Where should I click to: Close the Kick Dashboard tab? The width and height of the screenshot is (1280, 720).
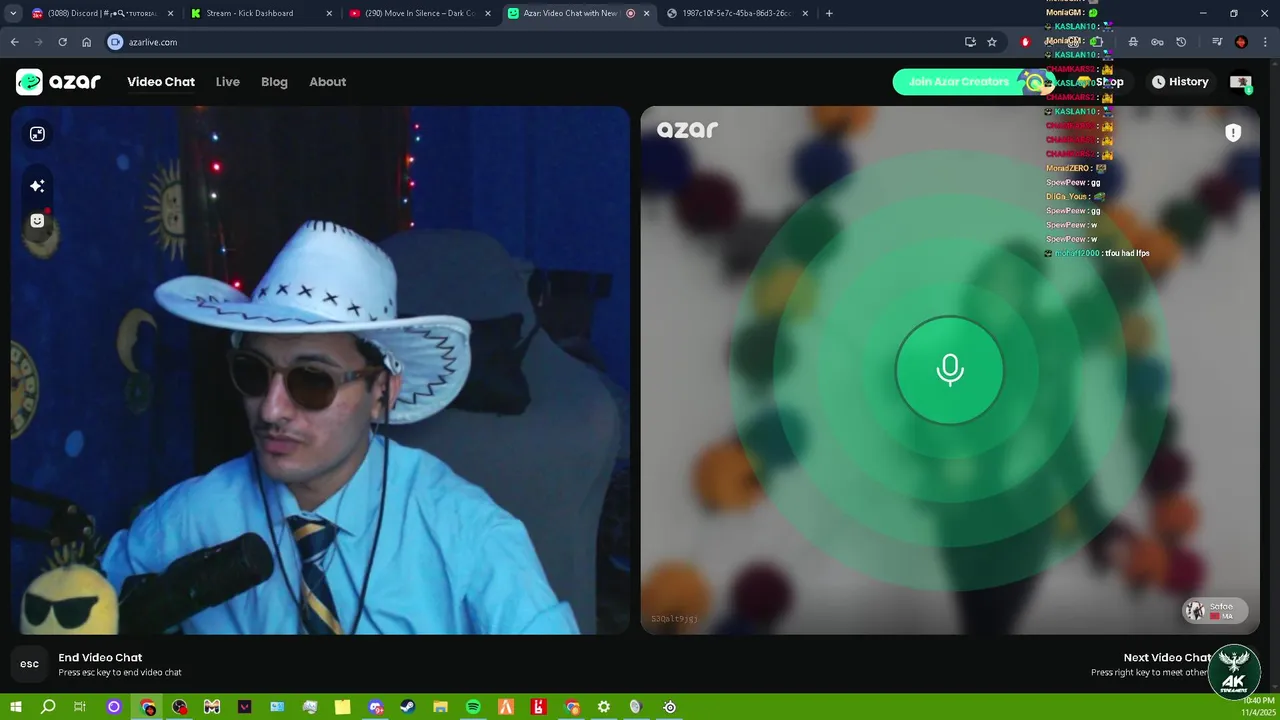point(329,13)
